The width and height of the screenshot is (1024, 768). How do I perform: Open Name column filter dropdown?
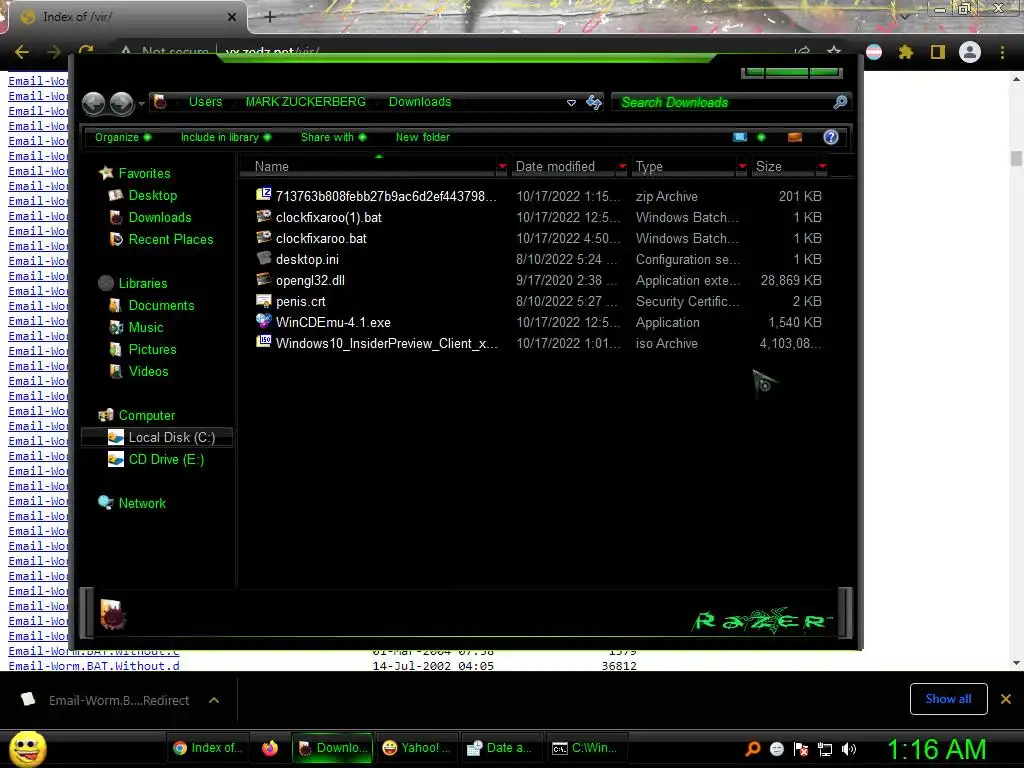click(502, 167)
